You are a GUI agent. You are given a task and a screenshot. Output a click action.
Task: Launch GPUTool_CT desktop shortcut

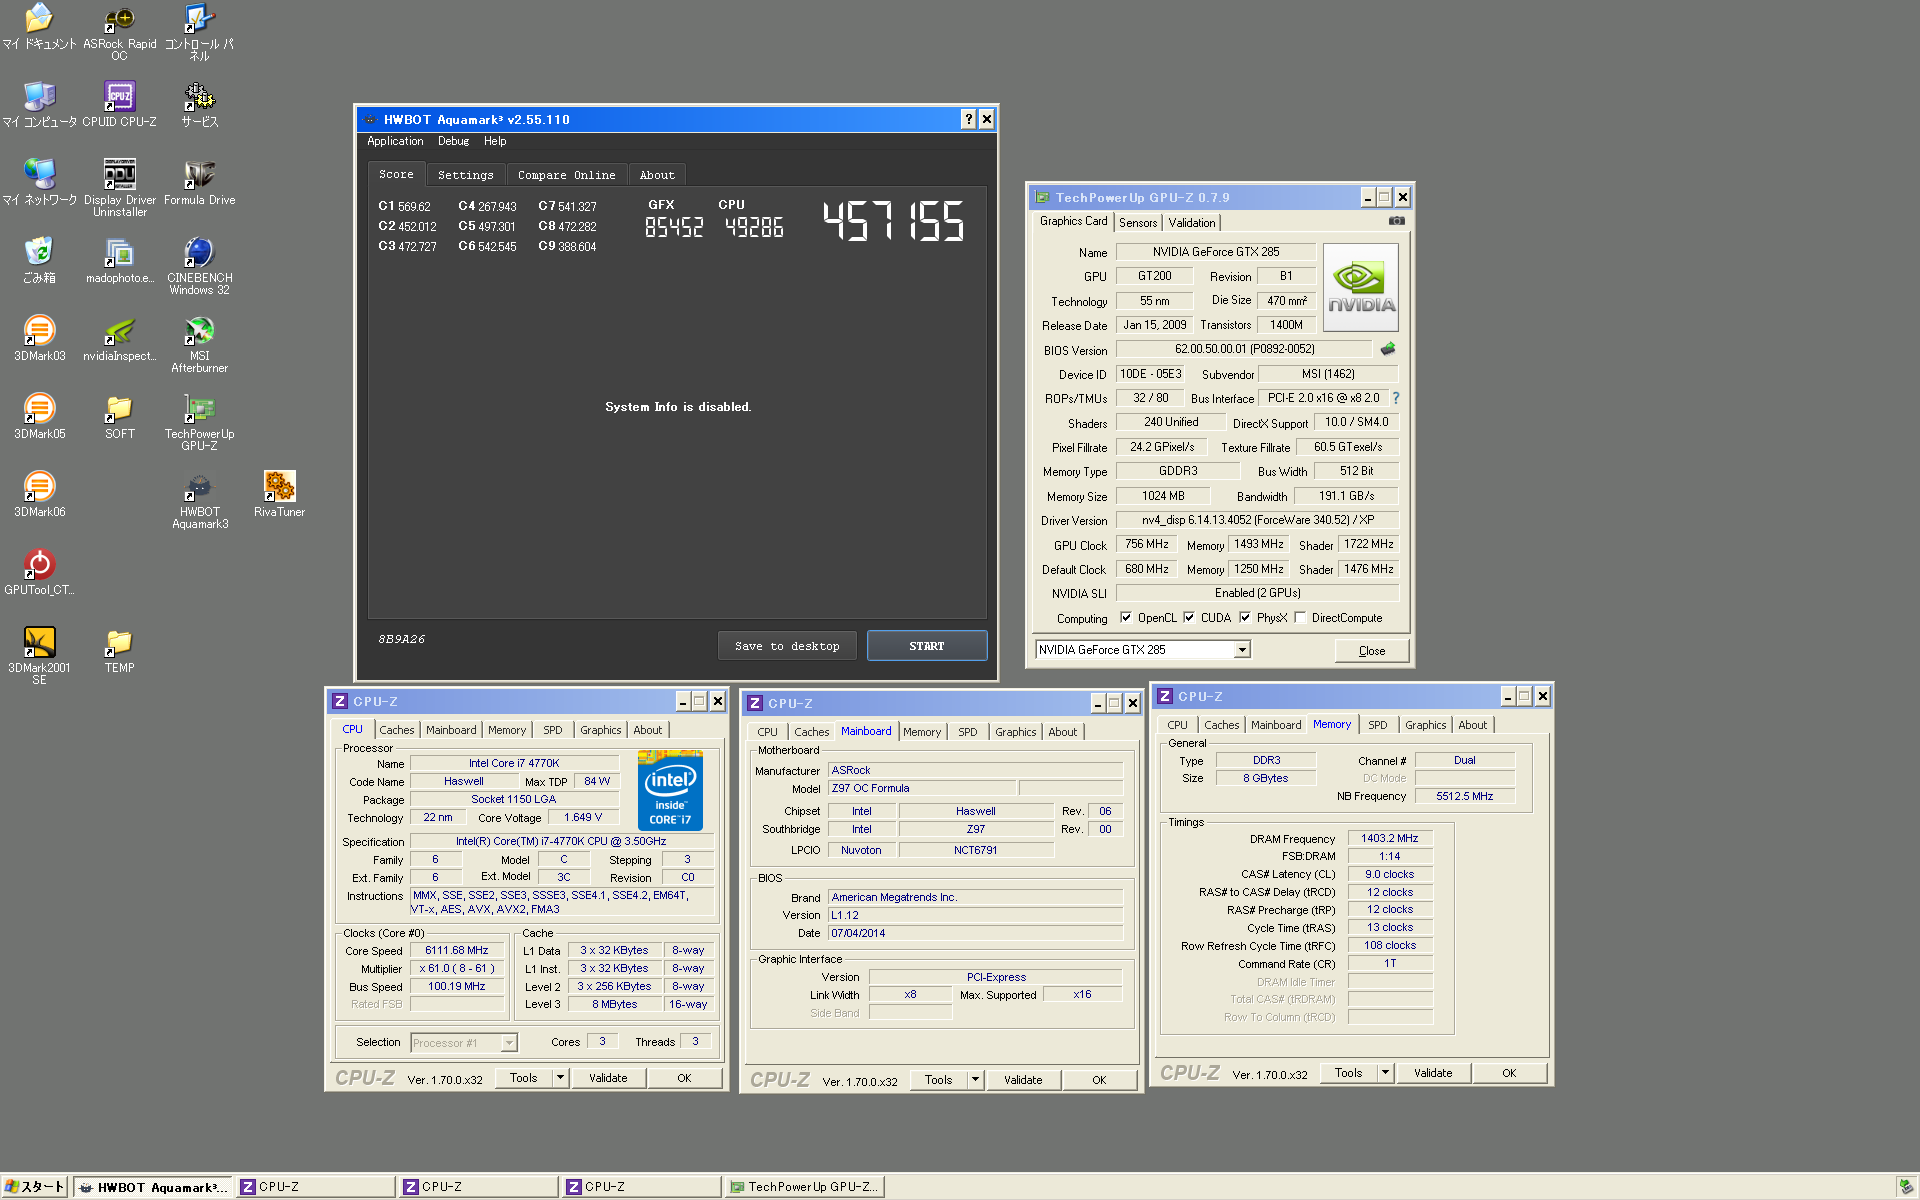39,572
